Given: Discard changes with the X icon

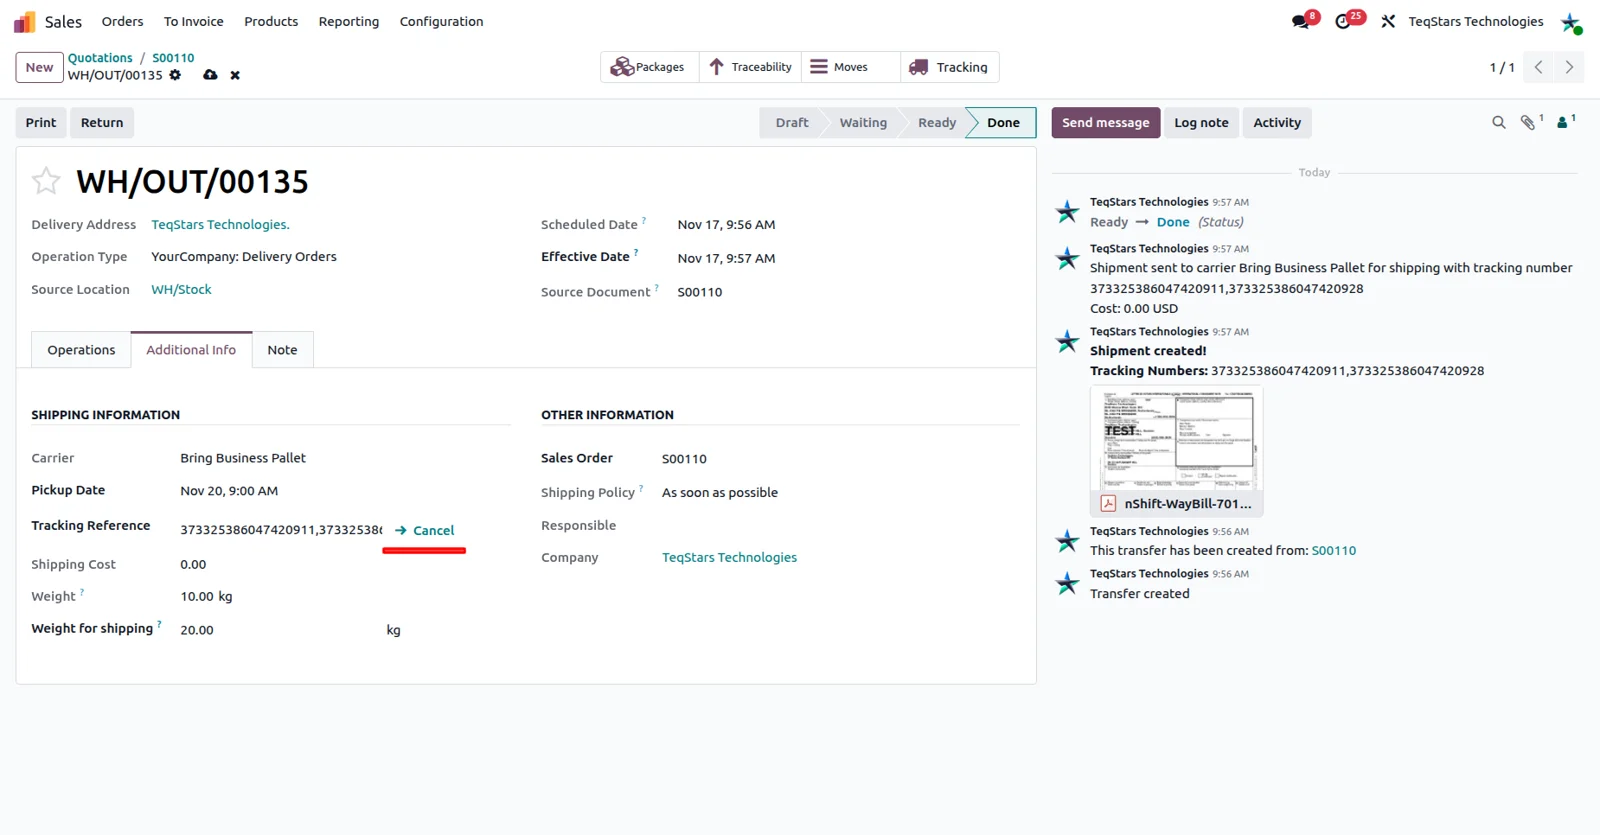Looking at the screenshot, I should [x=235, y=75].
